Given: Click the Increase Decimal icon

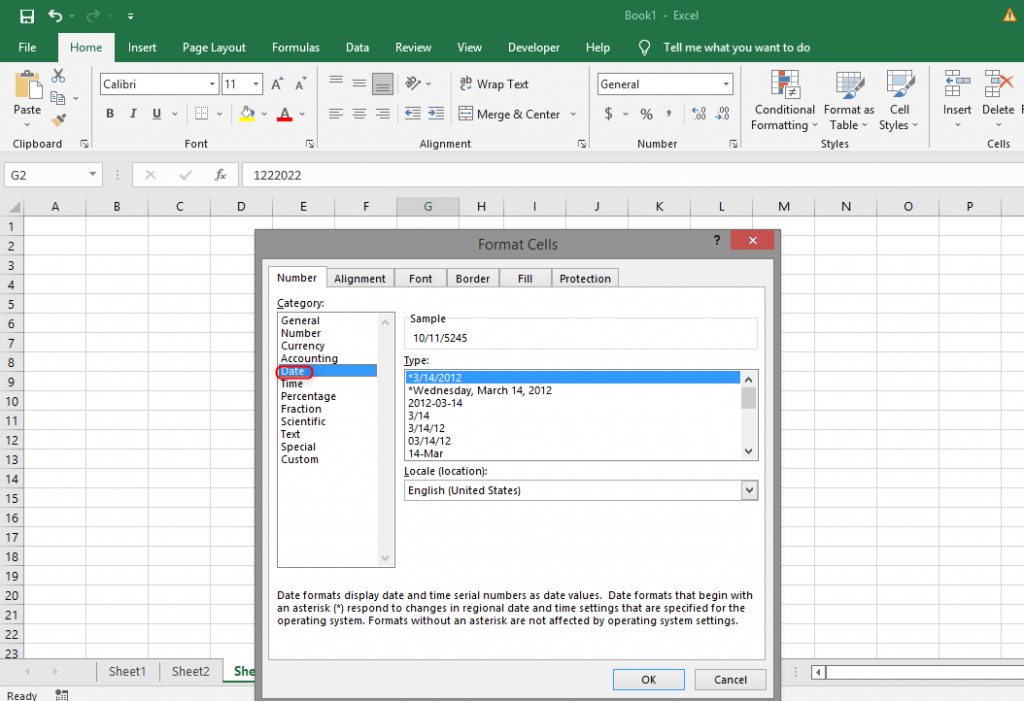Looking at the screenshot, I should point(699,114).
